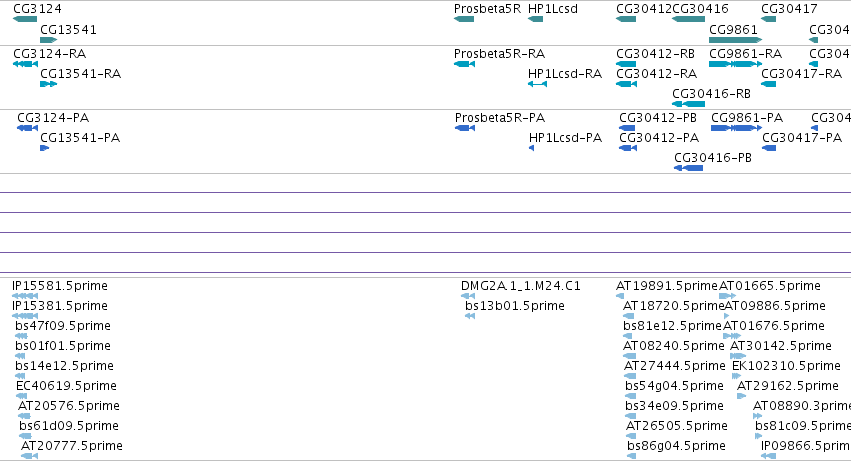Select the AT19891.5prime label
The height and width of the screenshot is (461, 851).
[667, 286]
